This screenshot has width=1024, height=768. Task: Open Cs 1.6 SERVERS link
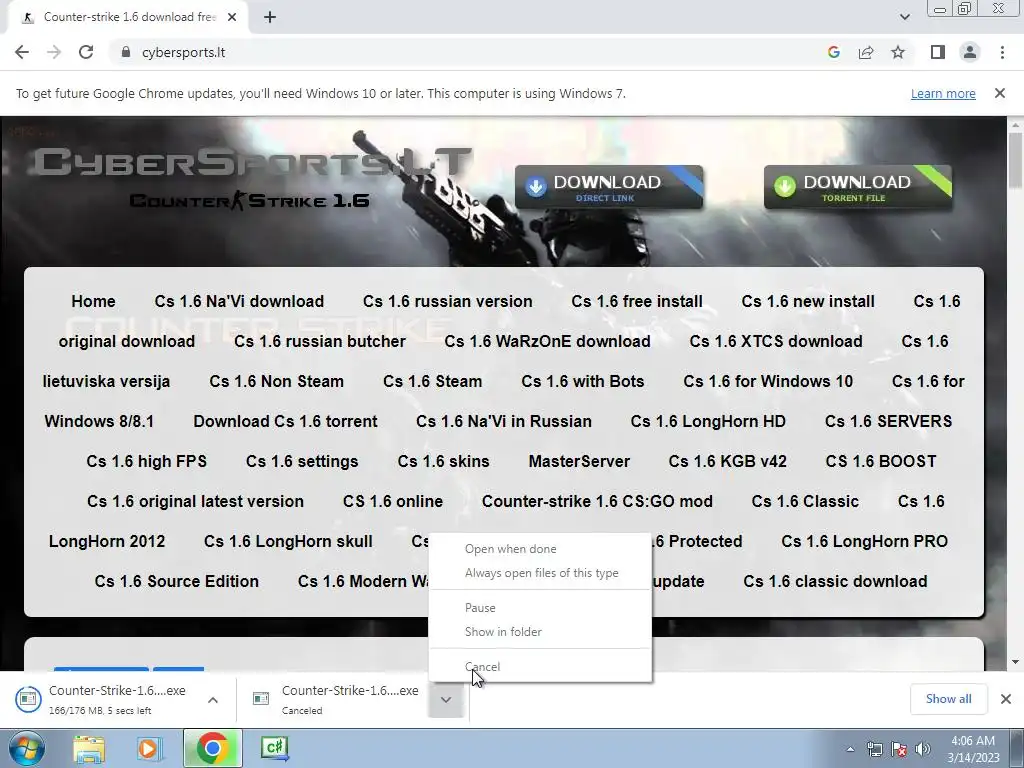click(888, 421)
